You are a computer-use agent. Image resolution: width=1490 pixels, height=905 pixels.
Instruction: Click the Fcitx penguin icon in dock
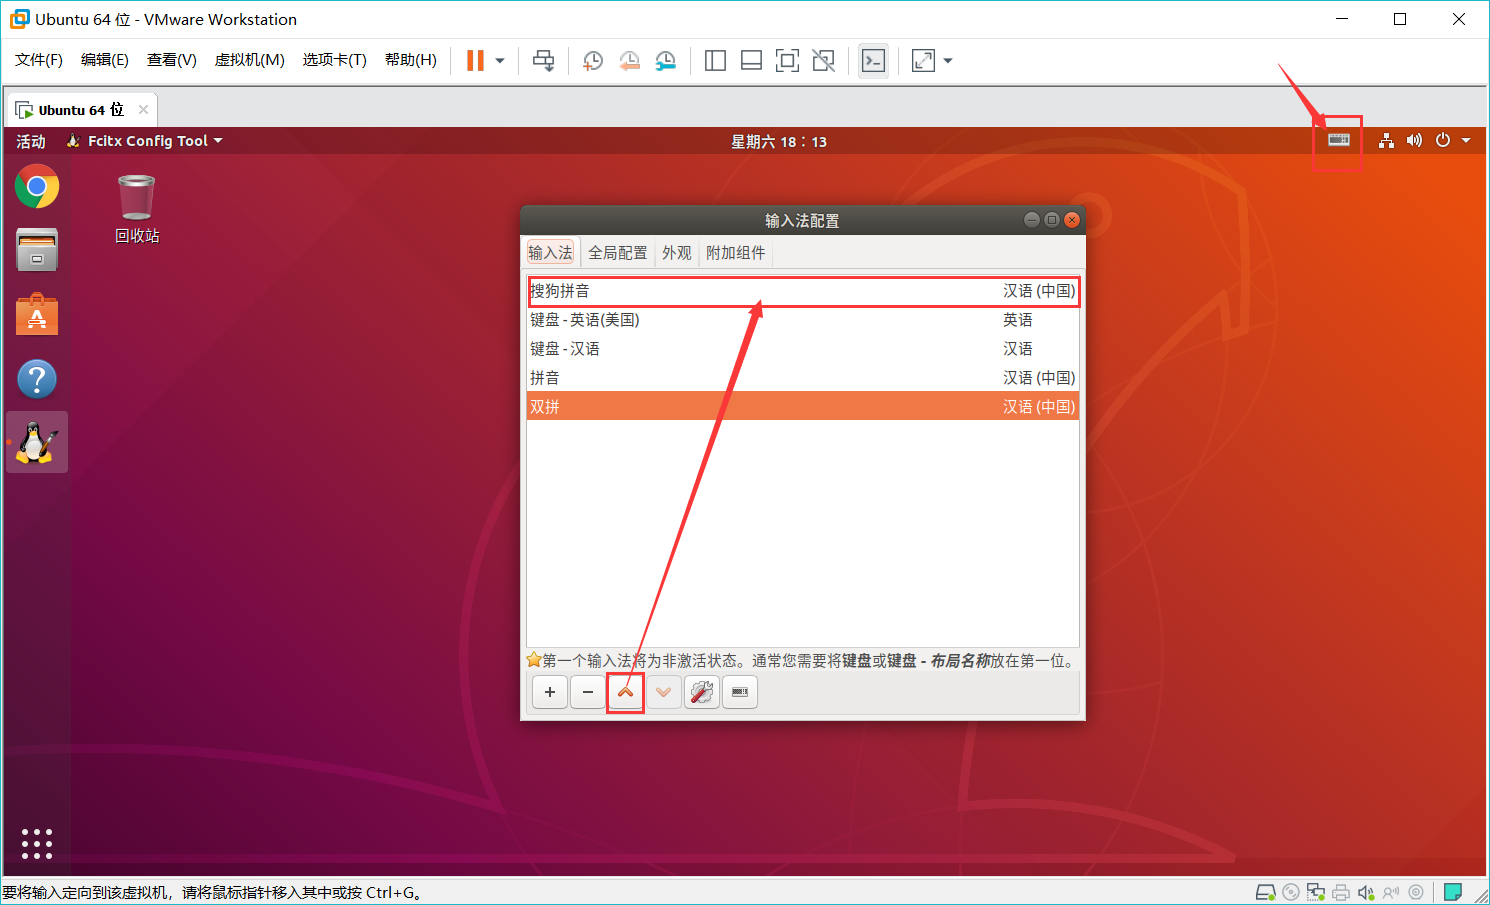click(x=37, y=442)
